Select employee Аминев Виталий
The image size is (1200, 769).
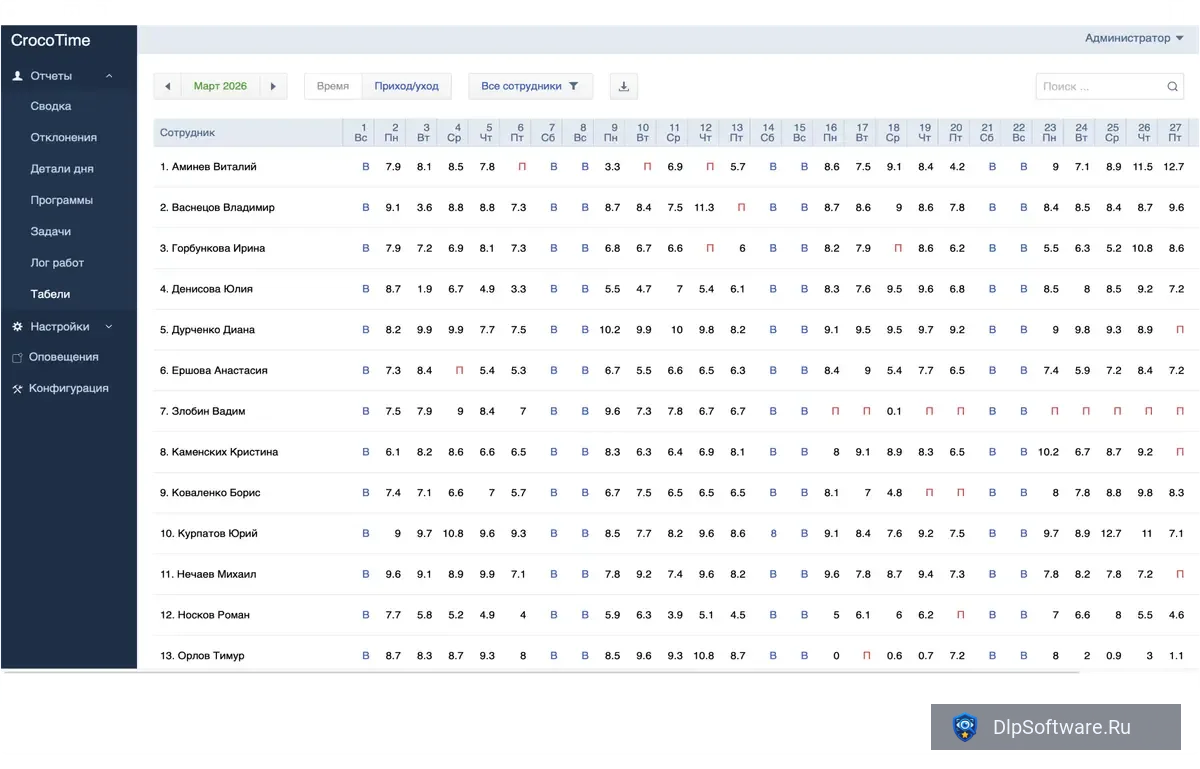click(x=208, y=167)
